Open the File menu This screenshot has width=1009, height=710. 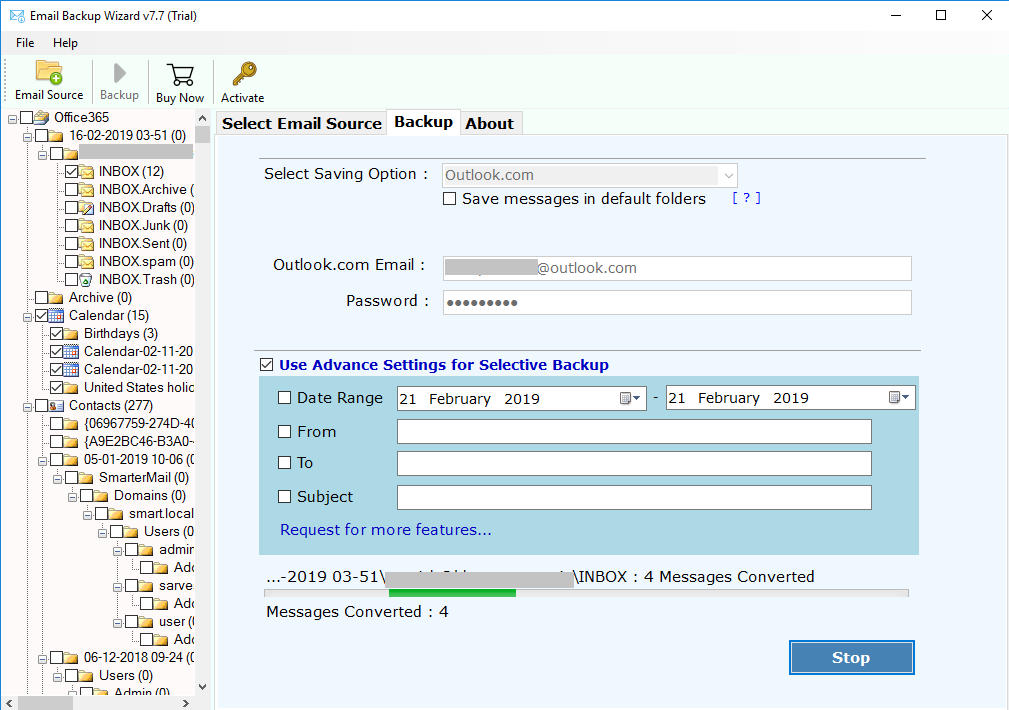(25, 42)
